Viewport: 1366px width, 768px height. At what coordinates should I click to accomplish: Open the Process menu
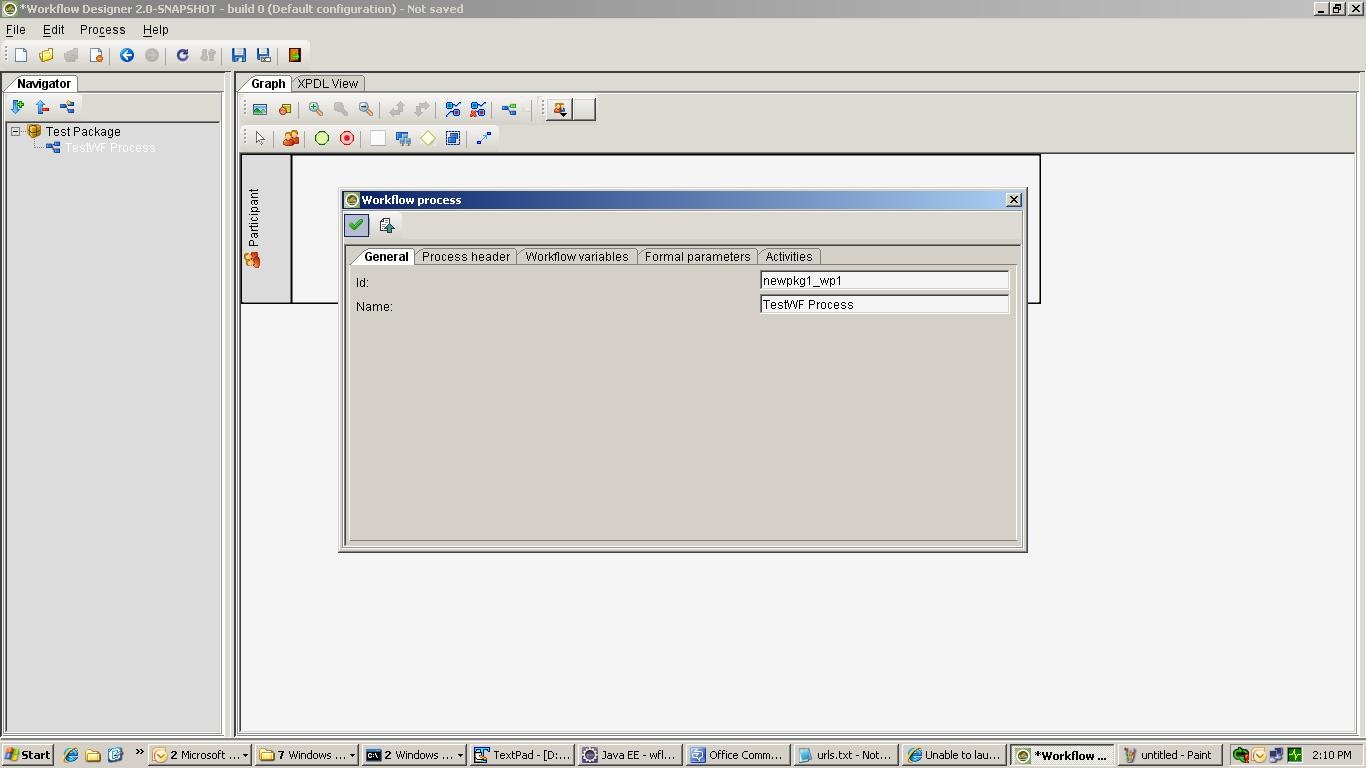tap(102, 30)
